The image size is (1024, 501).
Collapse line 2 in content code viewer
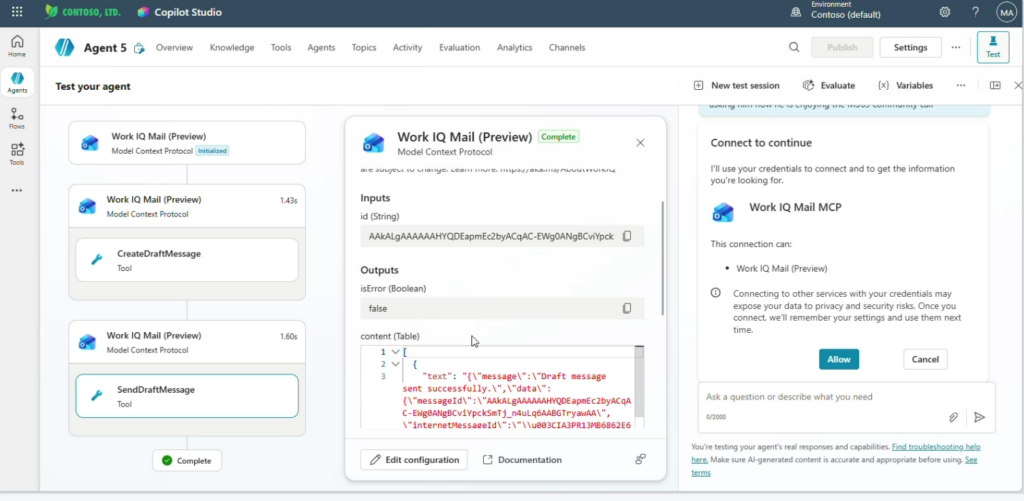tap(396, 364)
